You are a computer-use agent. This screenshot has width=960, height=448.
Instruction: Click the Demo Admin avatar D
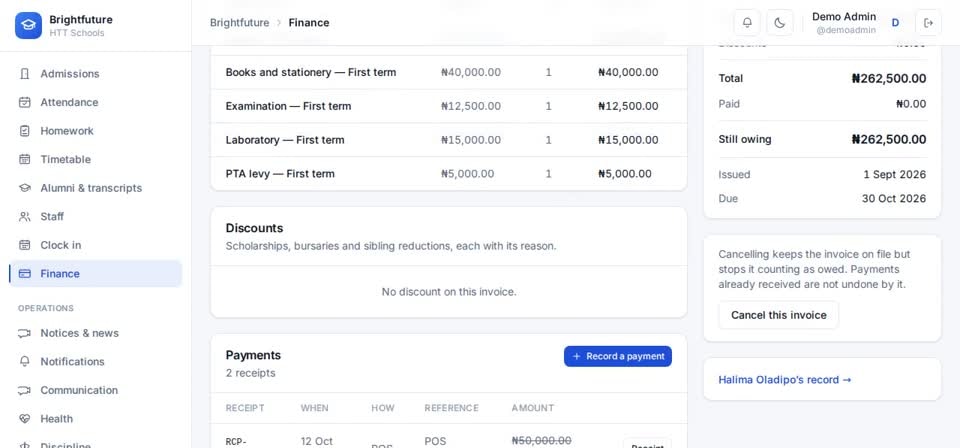tap(895, 23)
